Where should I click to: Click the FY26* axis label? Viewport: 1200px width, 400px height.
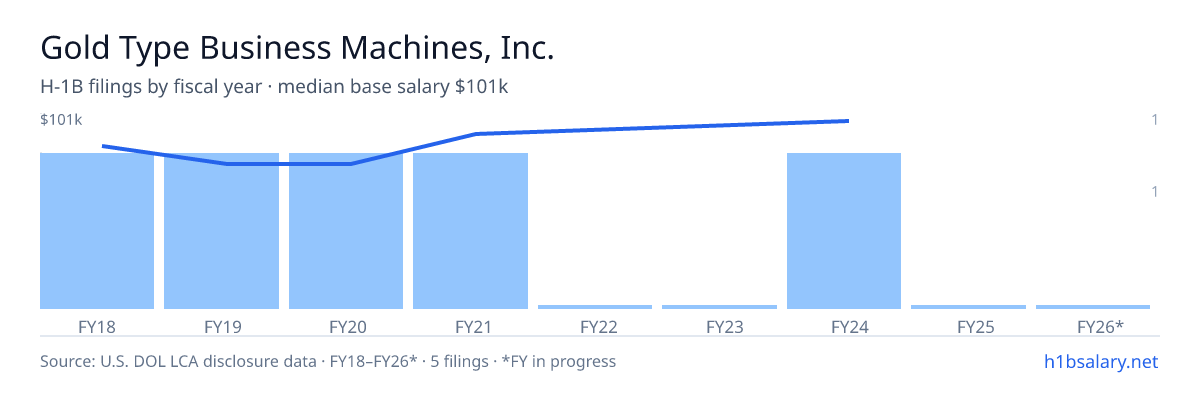tap(1100, 326)
